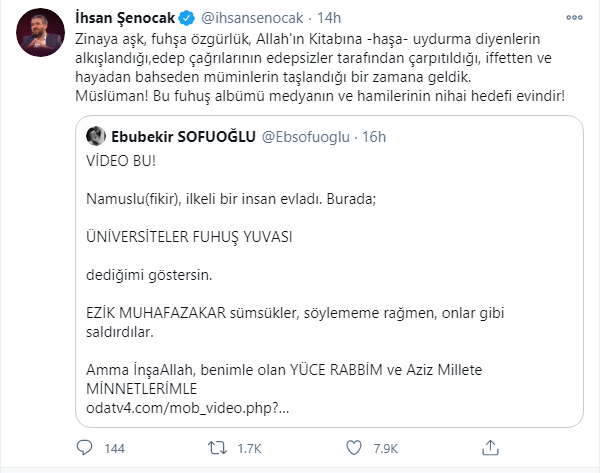Open the quoted tweet at 'ÜNİVERSİTELER FUHUŞ YUVASI'
The height and width of the screenshot is (473, 608).
(189, 236)
